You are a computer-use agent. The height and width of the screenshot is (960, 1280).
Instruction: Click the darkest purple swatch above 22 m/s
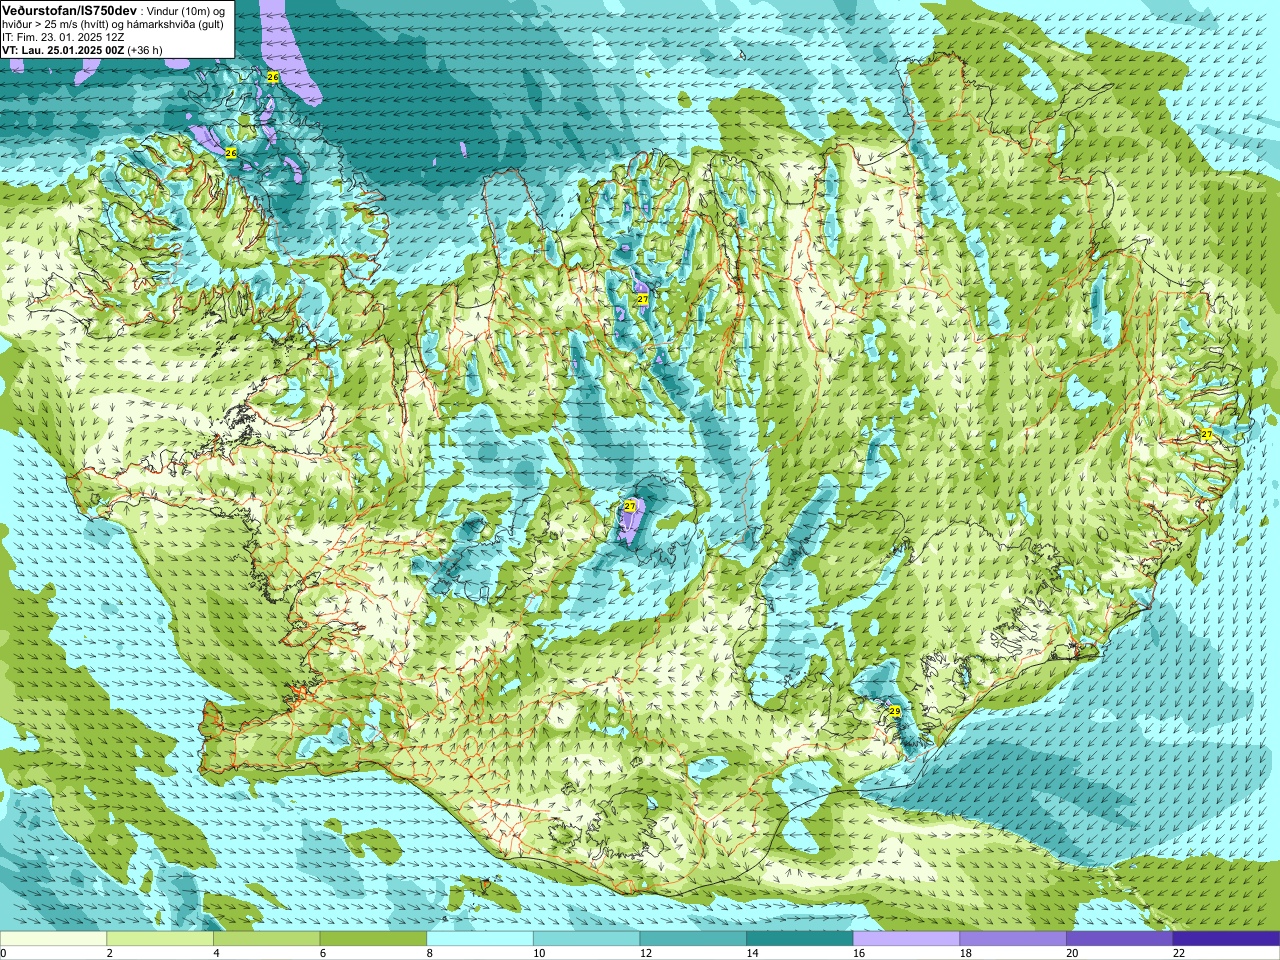pos(1226,939)
